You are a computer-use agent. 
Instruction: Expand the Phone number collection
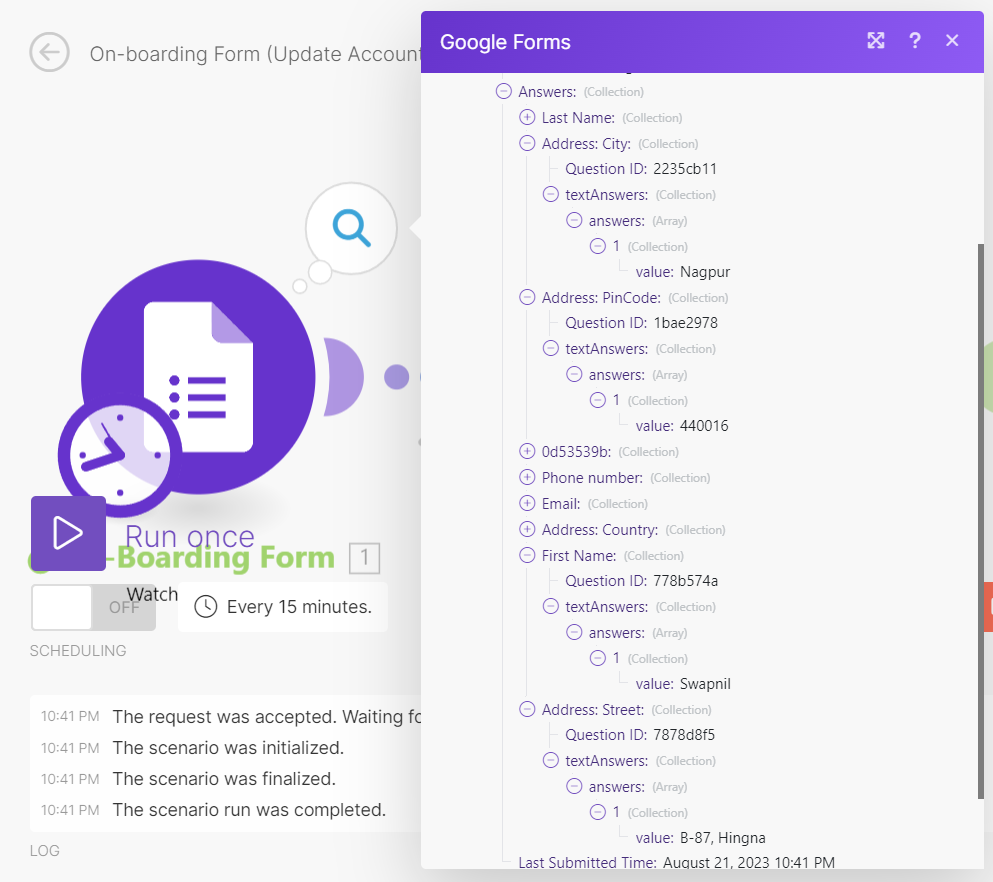[x=527, y=477]
